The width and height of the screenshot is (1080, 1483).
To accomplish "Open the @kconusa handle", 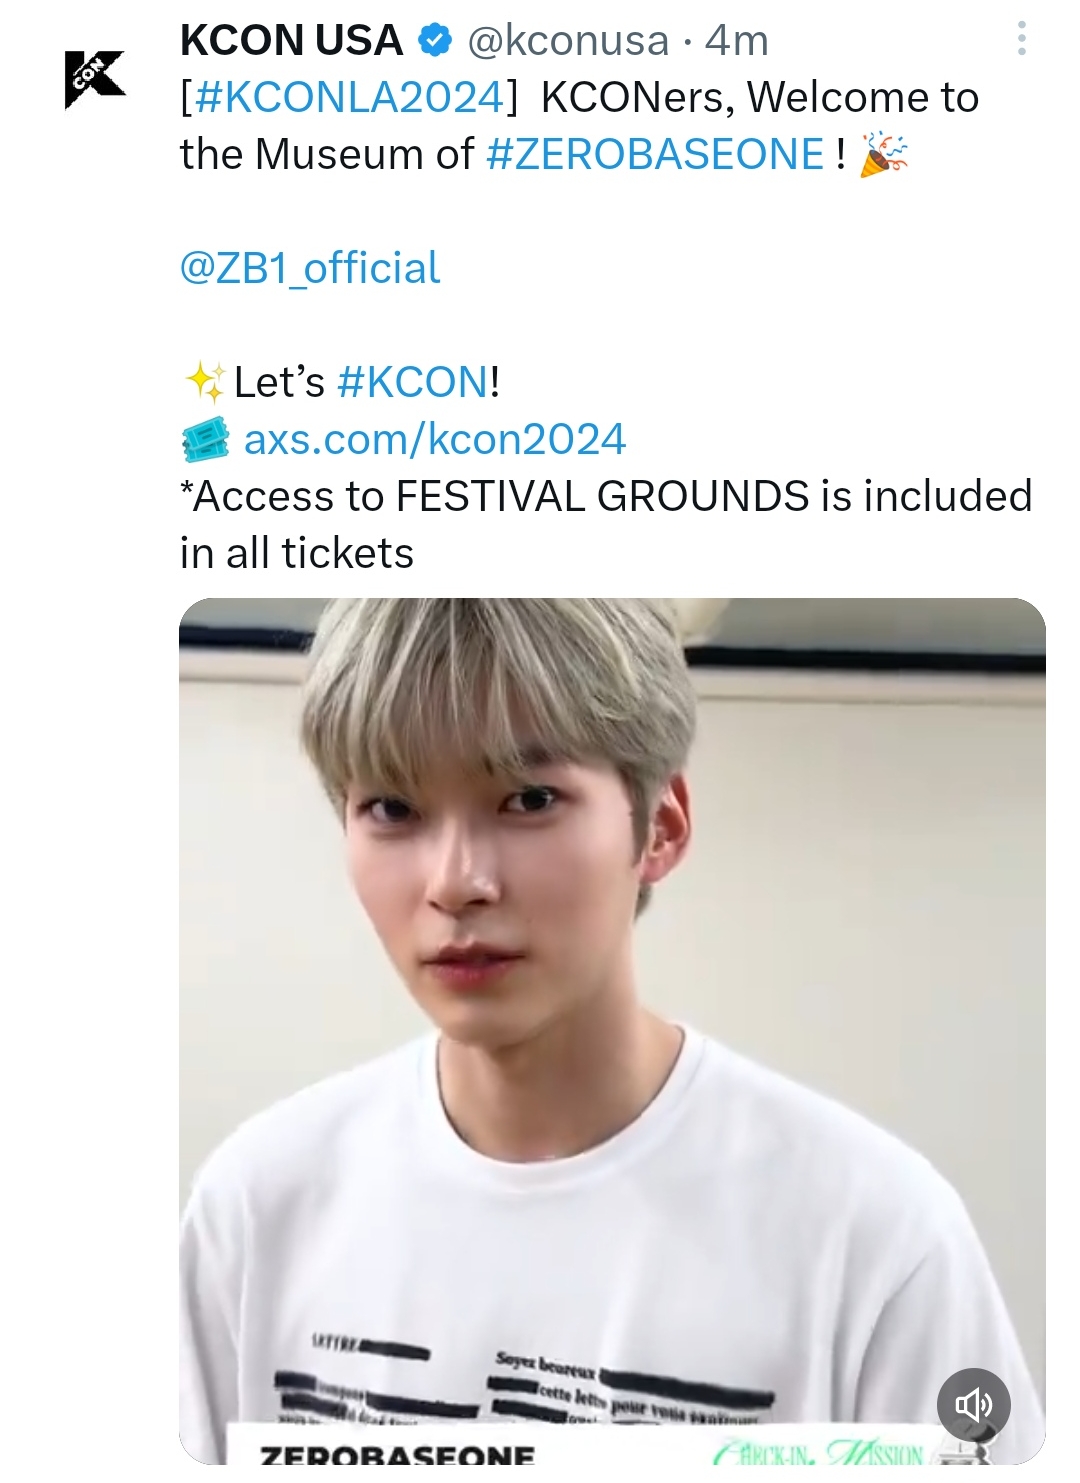I will pyautogui.click(x=568, y=41).
